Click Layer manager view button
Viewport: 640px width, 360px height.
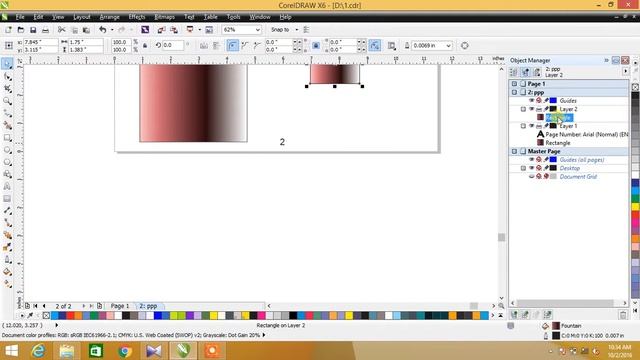537,72
